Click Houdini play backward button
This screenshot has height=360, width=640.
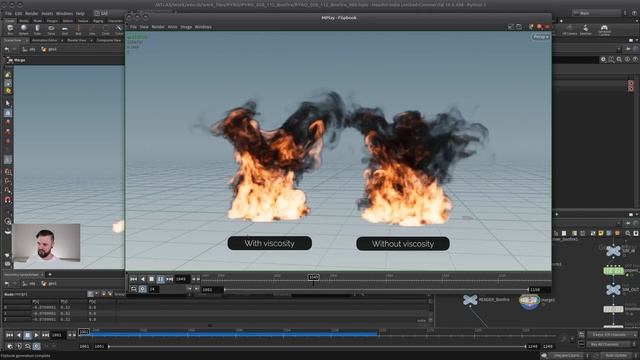(18, 335)
